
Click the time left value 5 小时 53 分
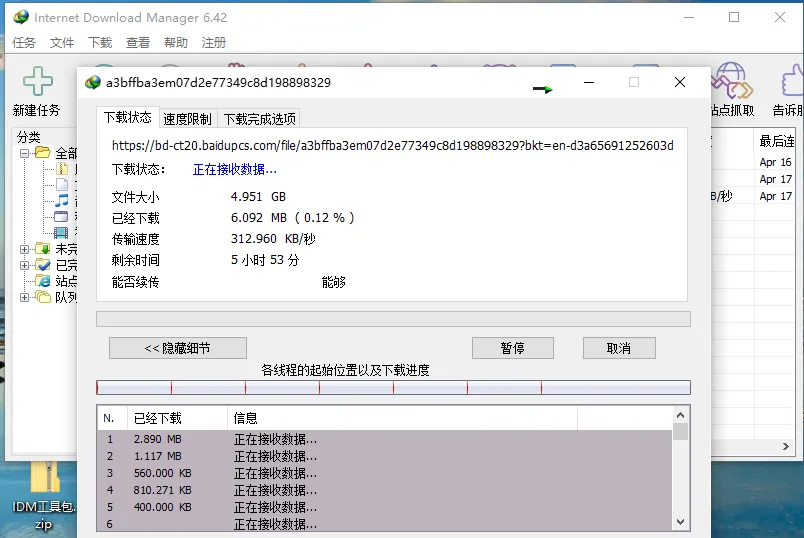click(265, 260)
